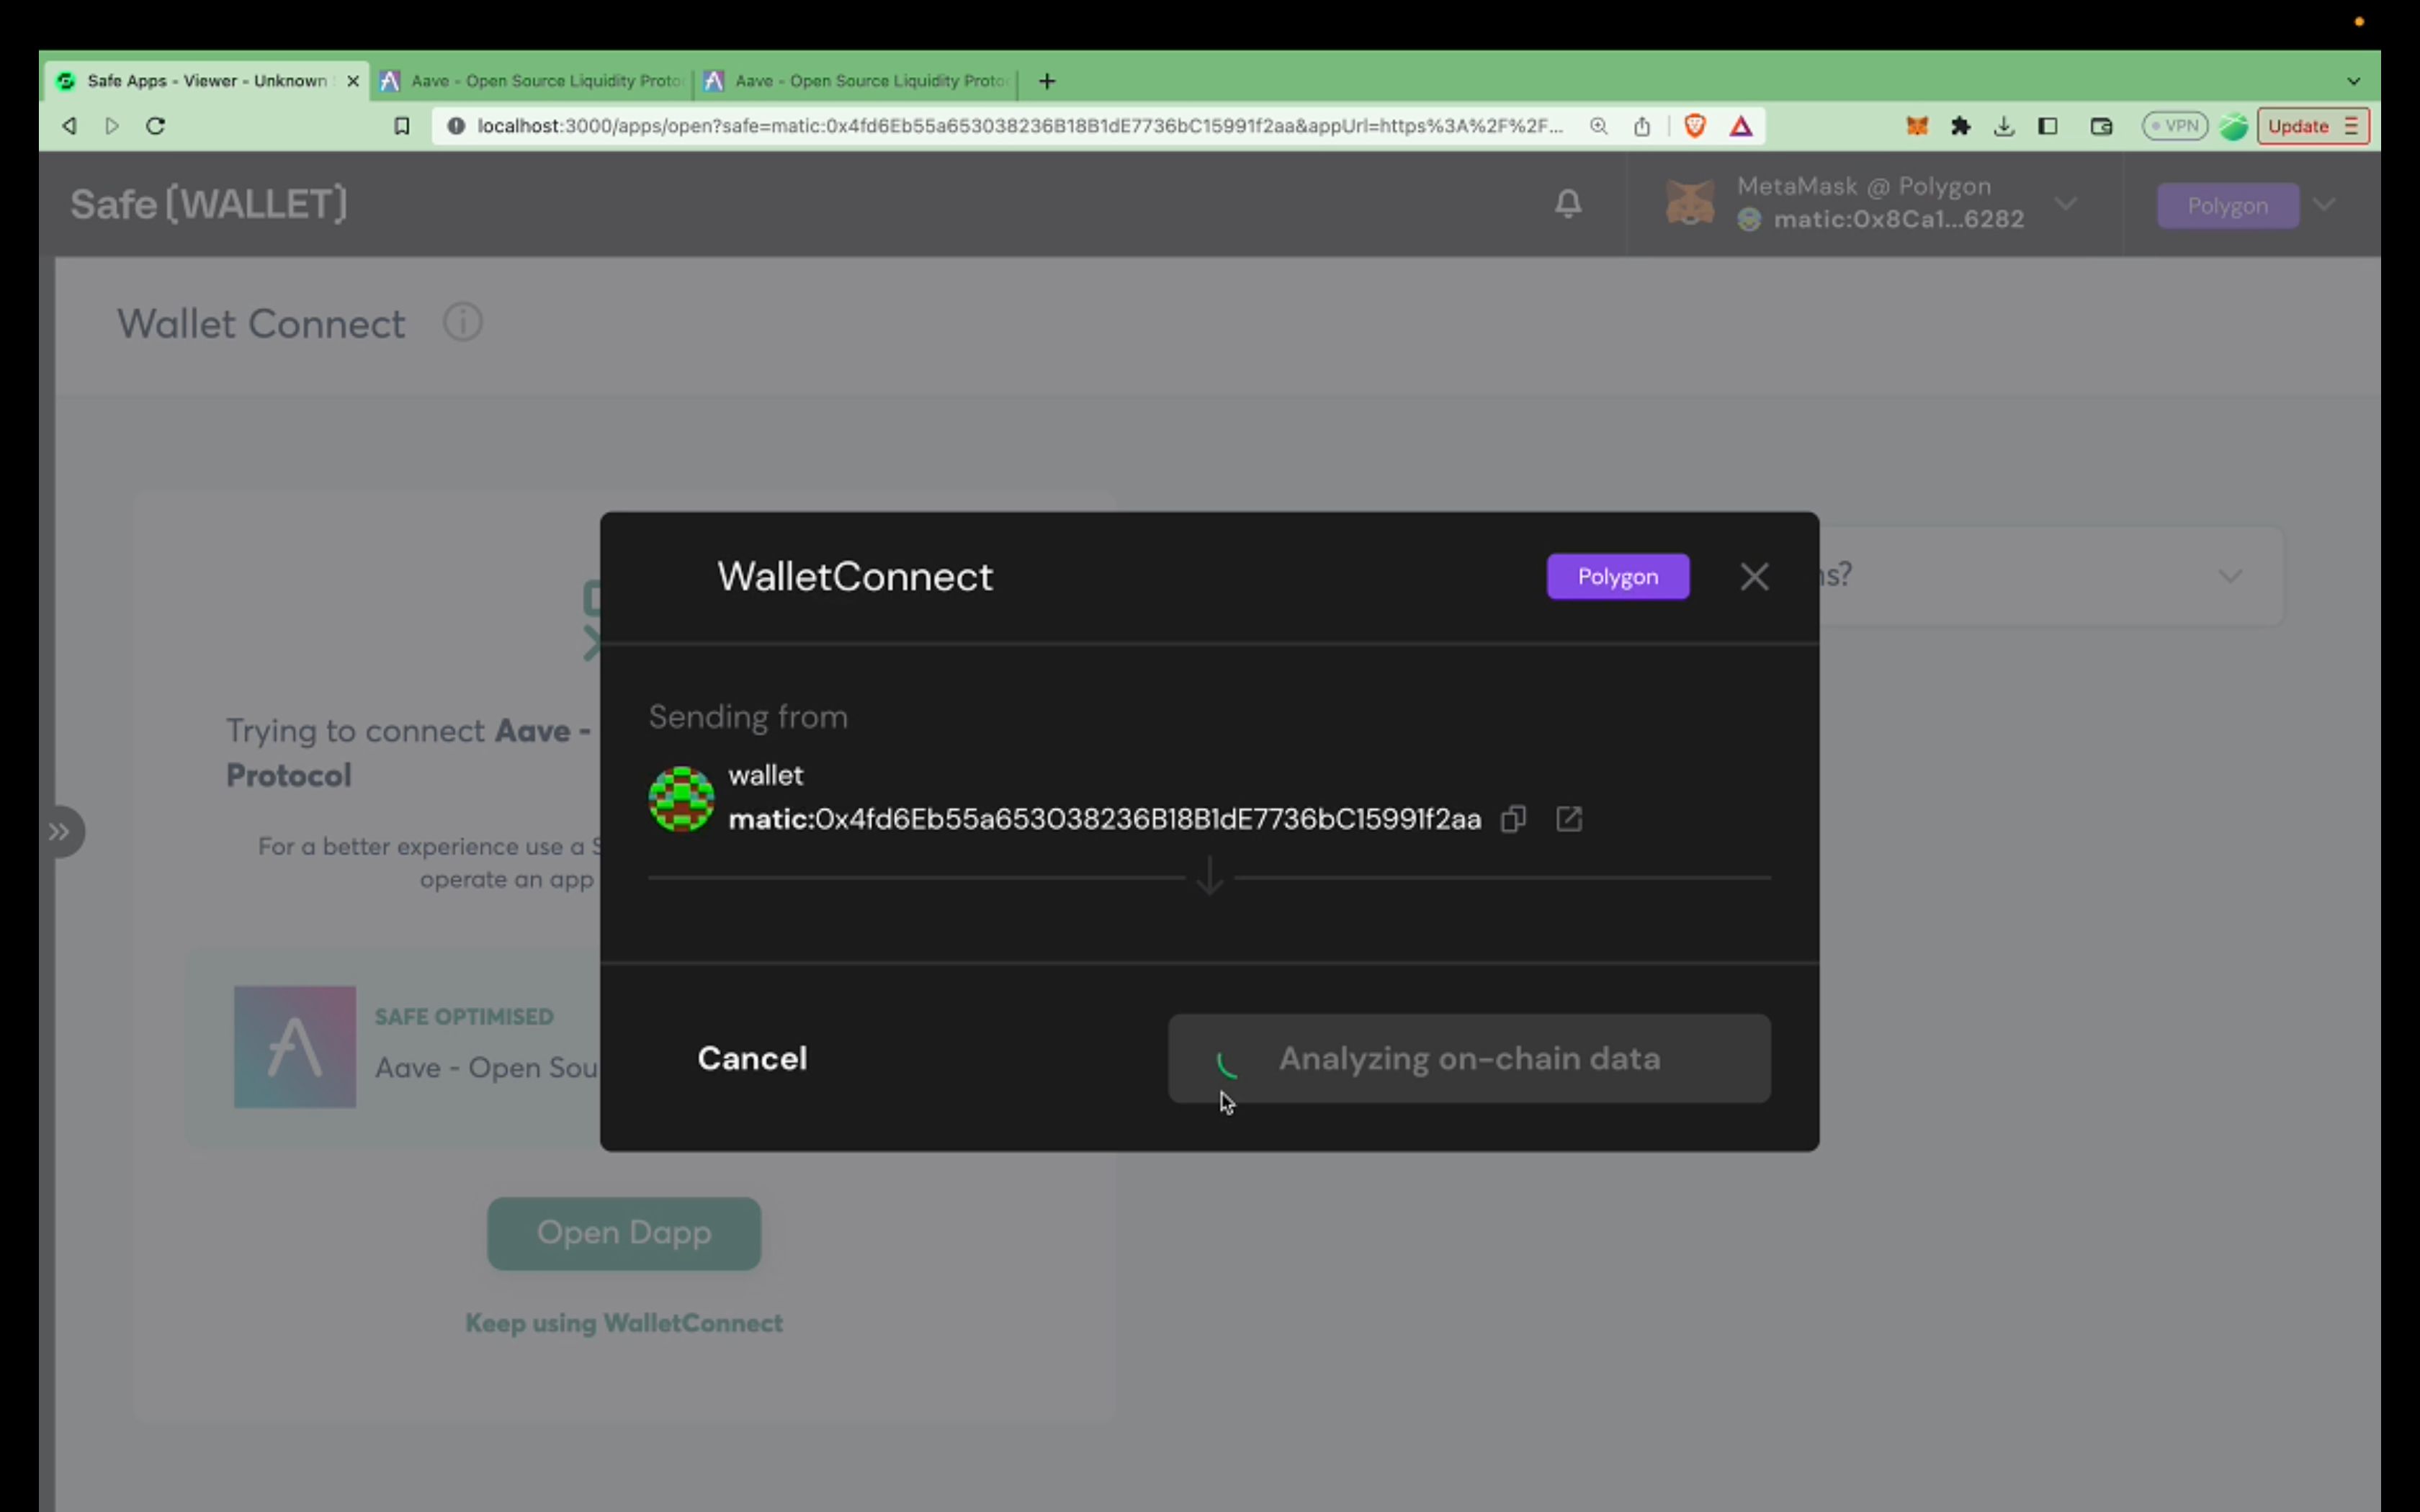Image resolution: width=2420 pixels, height=1512 pixels.
Task: Copy the matic wallet address
Action: click(x=1513, y=819)
